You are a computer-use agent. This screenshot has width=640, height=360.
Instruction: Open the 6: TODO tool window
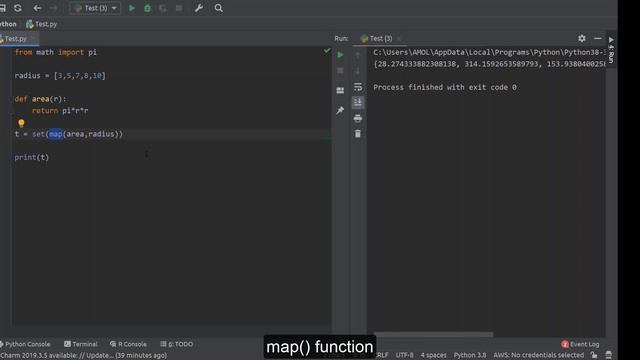pyautogui.click(x=177, y=344)
